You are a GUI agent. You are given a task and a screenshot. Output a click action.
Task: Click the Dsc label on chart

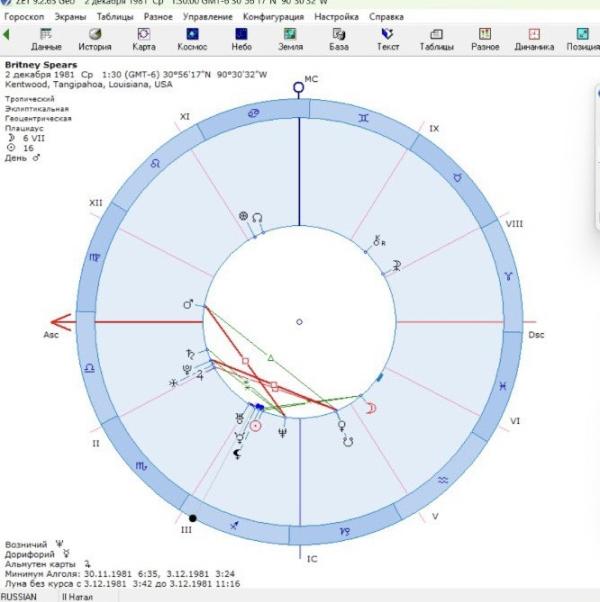[536, 335]
